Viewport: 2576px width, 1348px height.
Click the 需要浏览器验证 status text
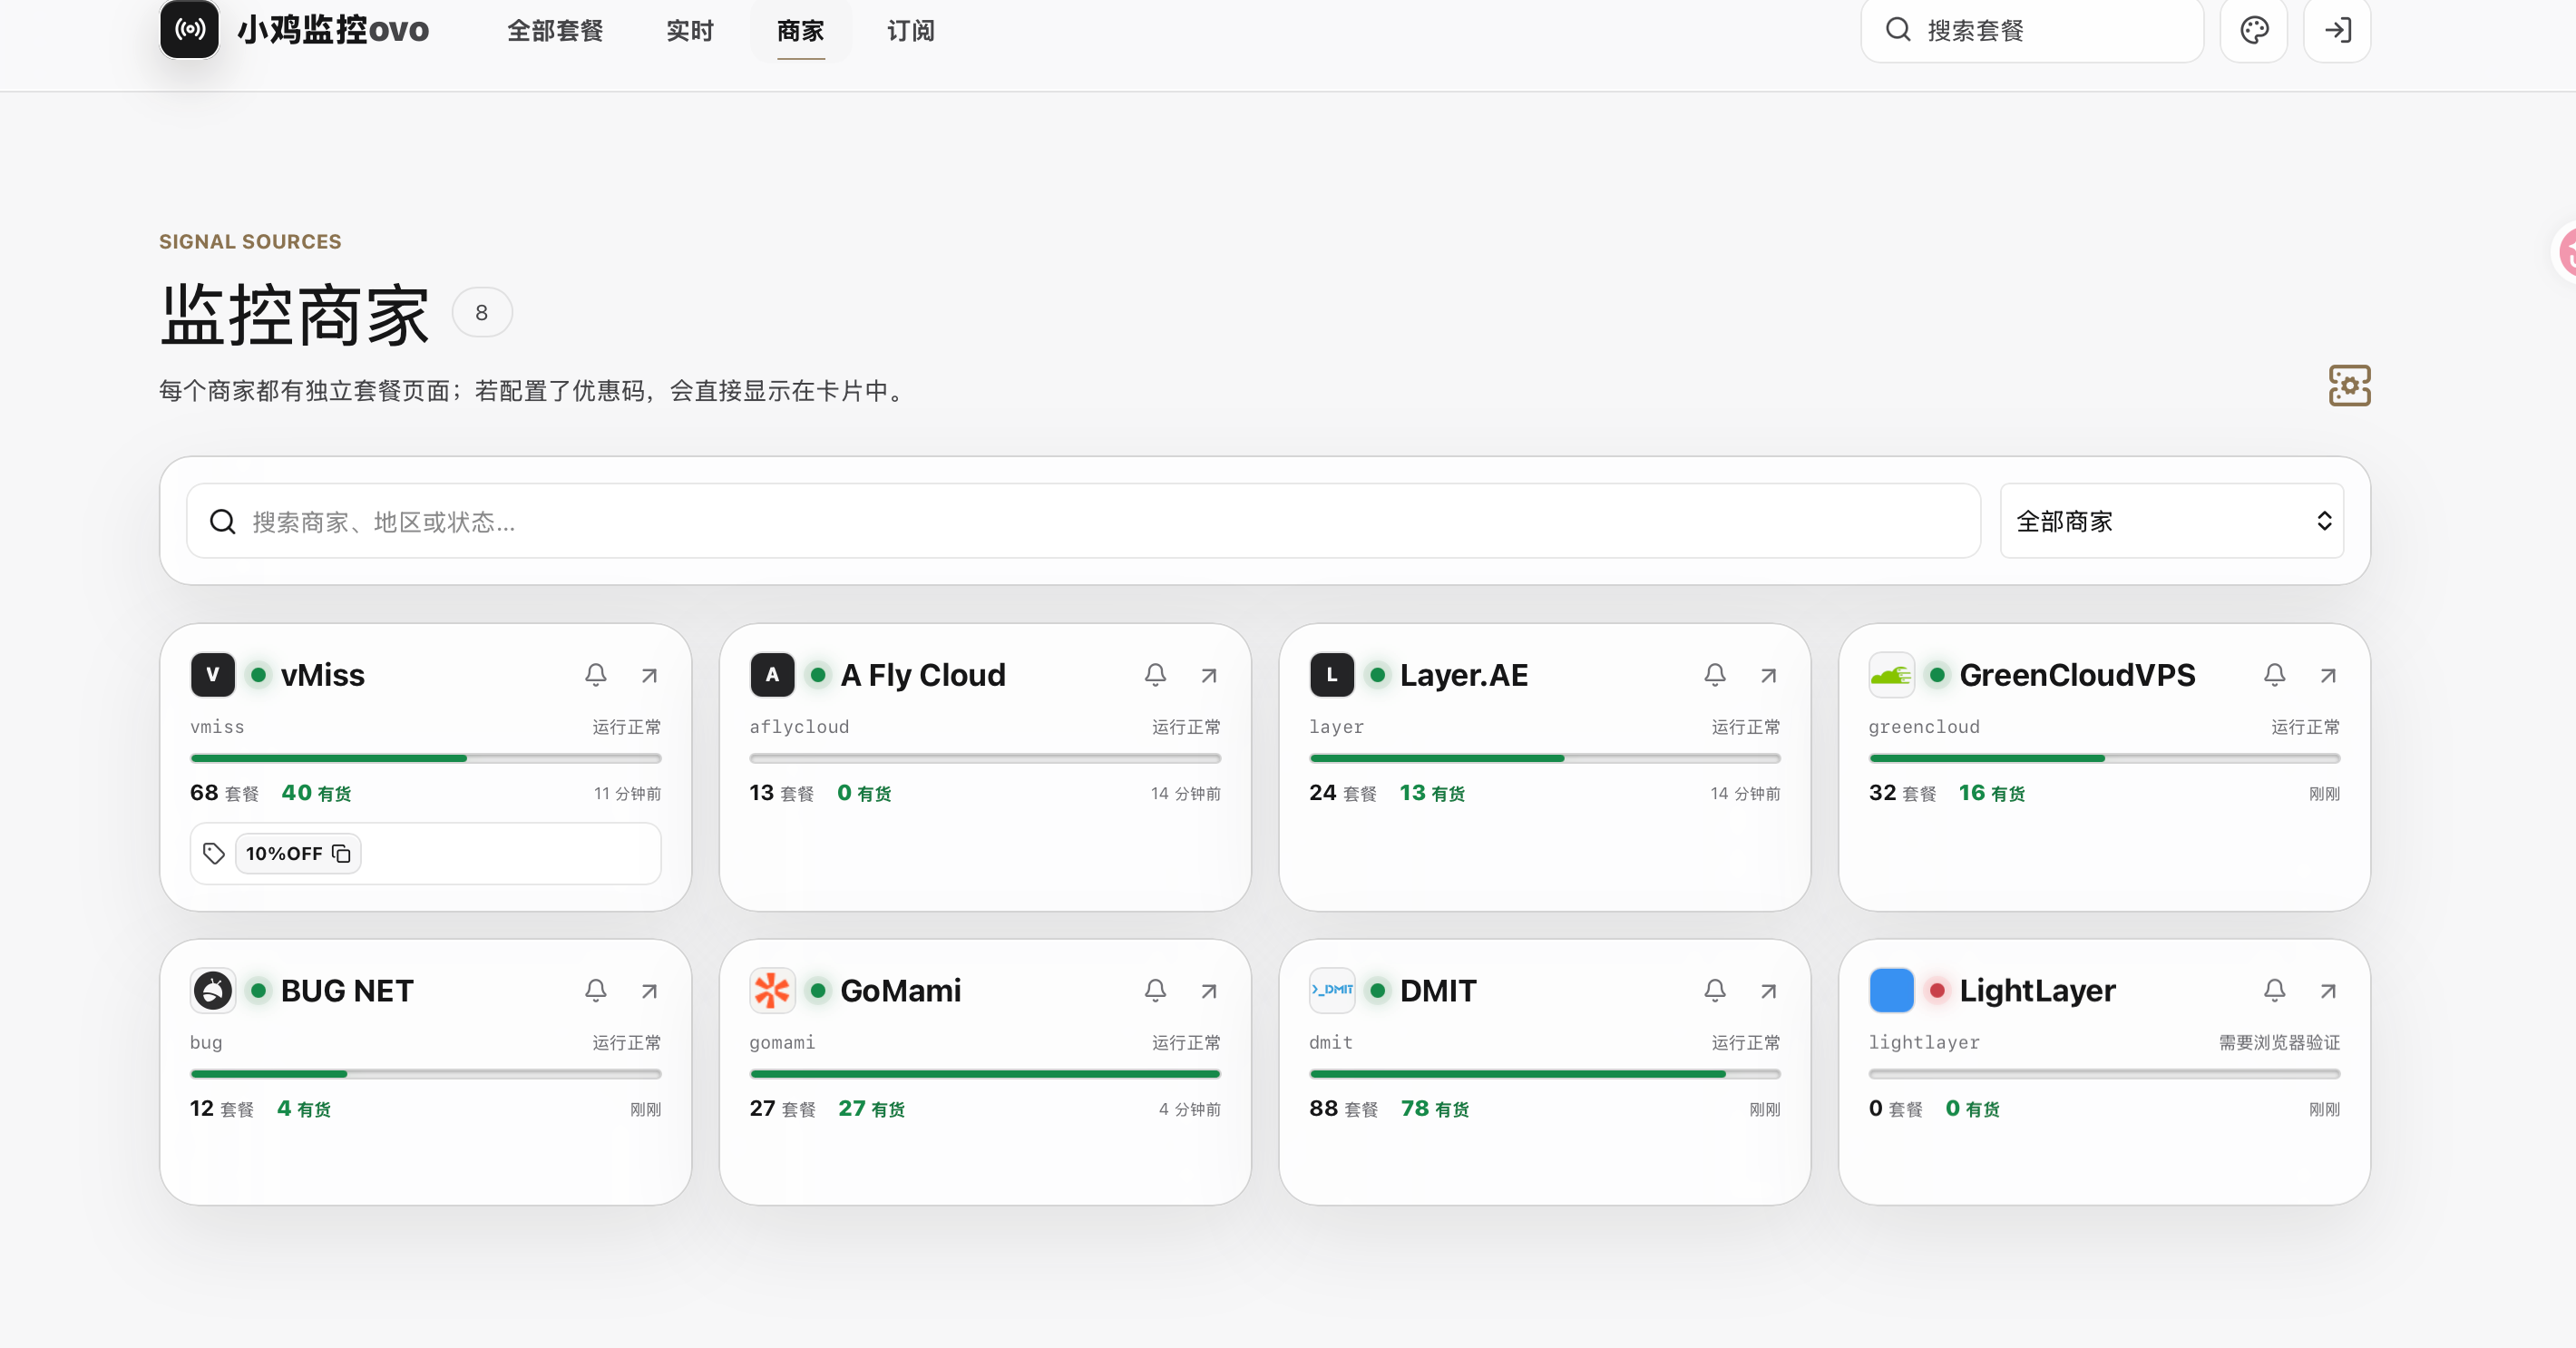tap(2280, 1042)
